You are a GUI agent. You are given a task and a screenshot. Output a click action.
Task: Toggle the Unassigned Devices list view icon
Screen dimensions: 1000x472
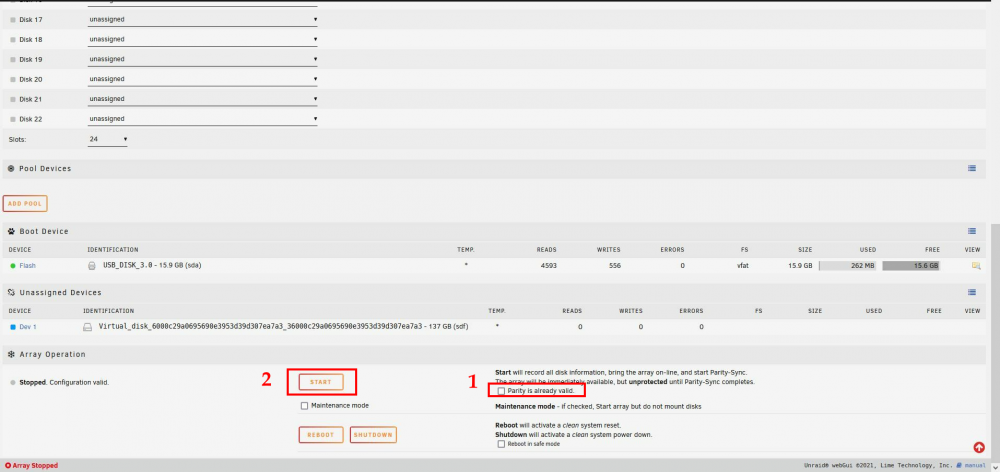971,293
